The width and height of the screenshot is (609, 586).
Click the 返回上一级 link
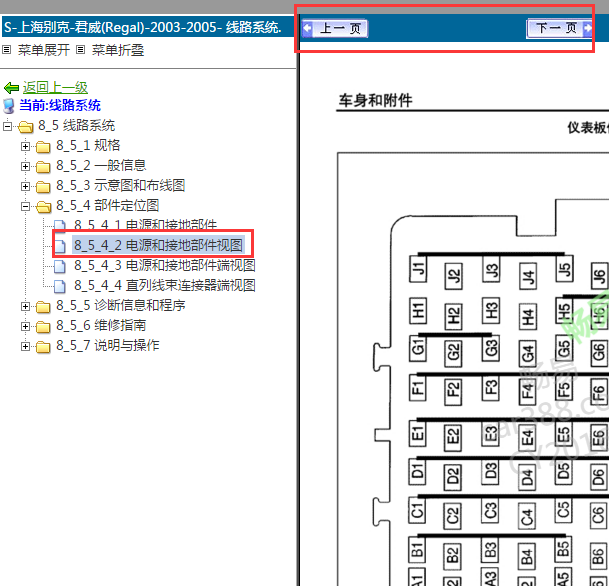tap(55, 87)
